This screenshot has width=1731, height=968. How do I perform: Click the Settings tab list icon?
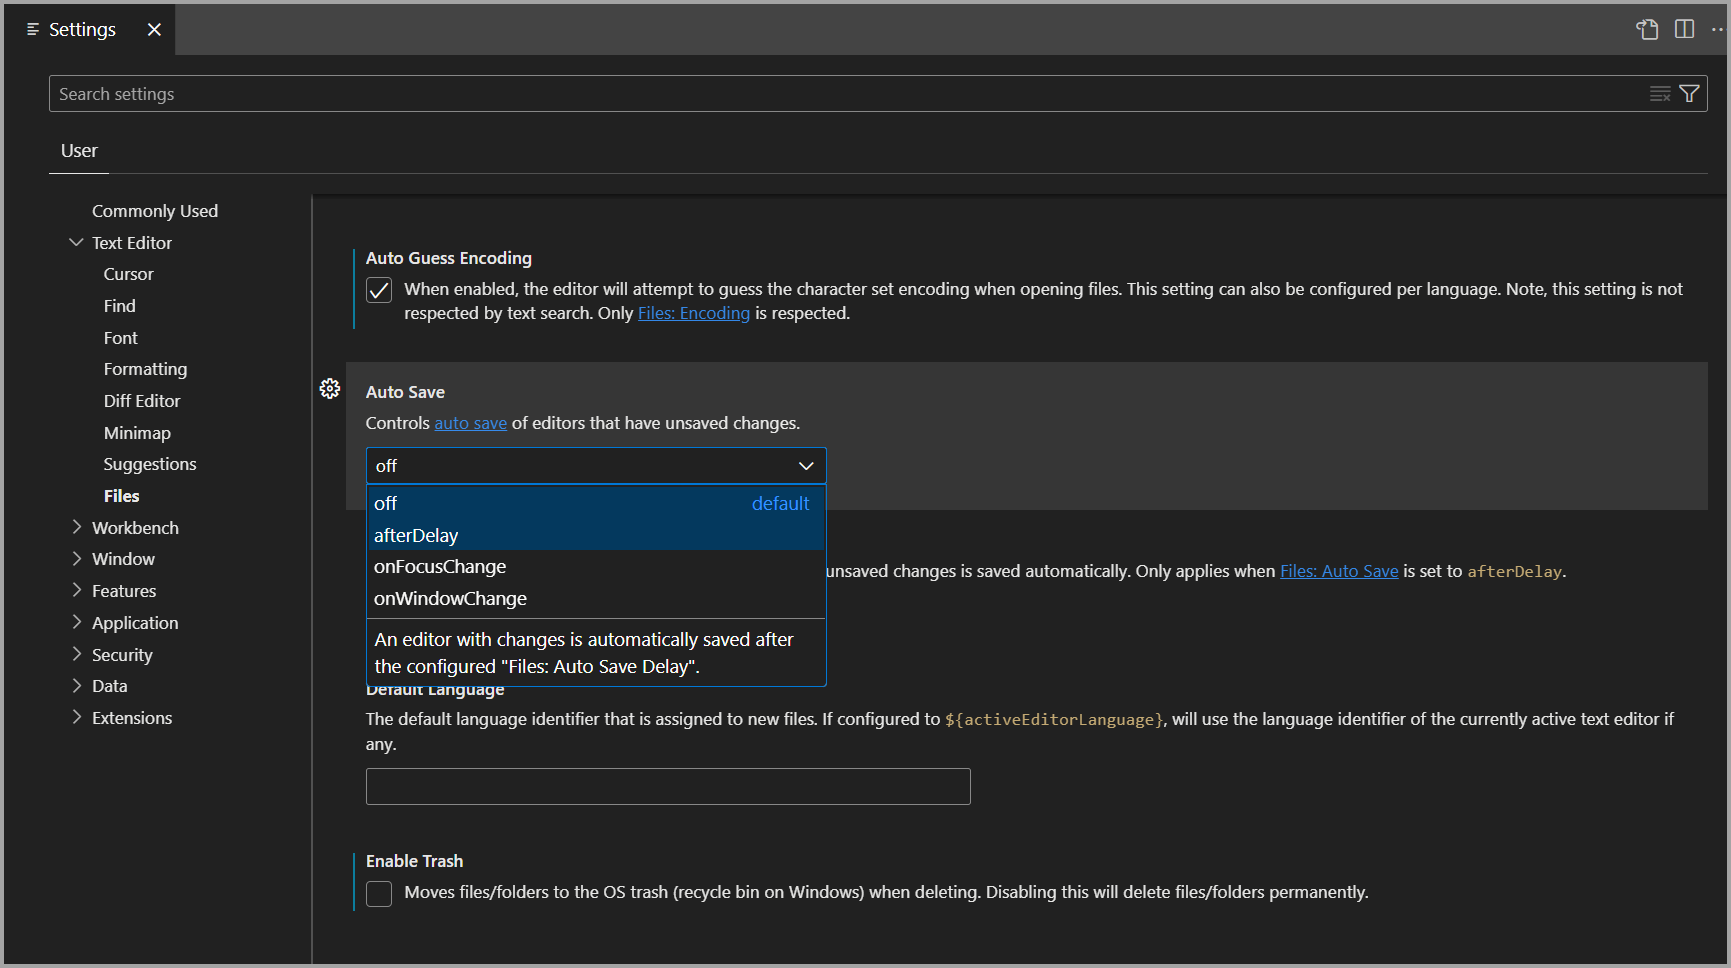click(x=31, y=29)
